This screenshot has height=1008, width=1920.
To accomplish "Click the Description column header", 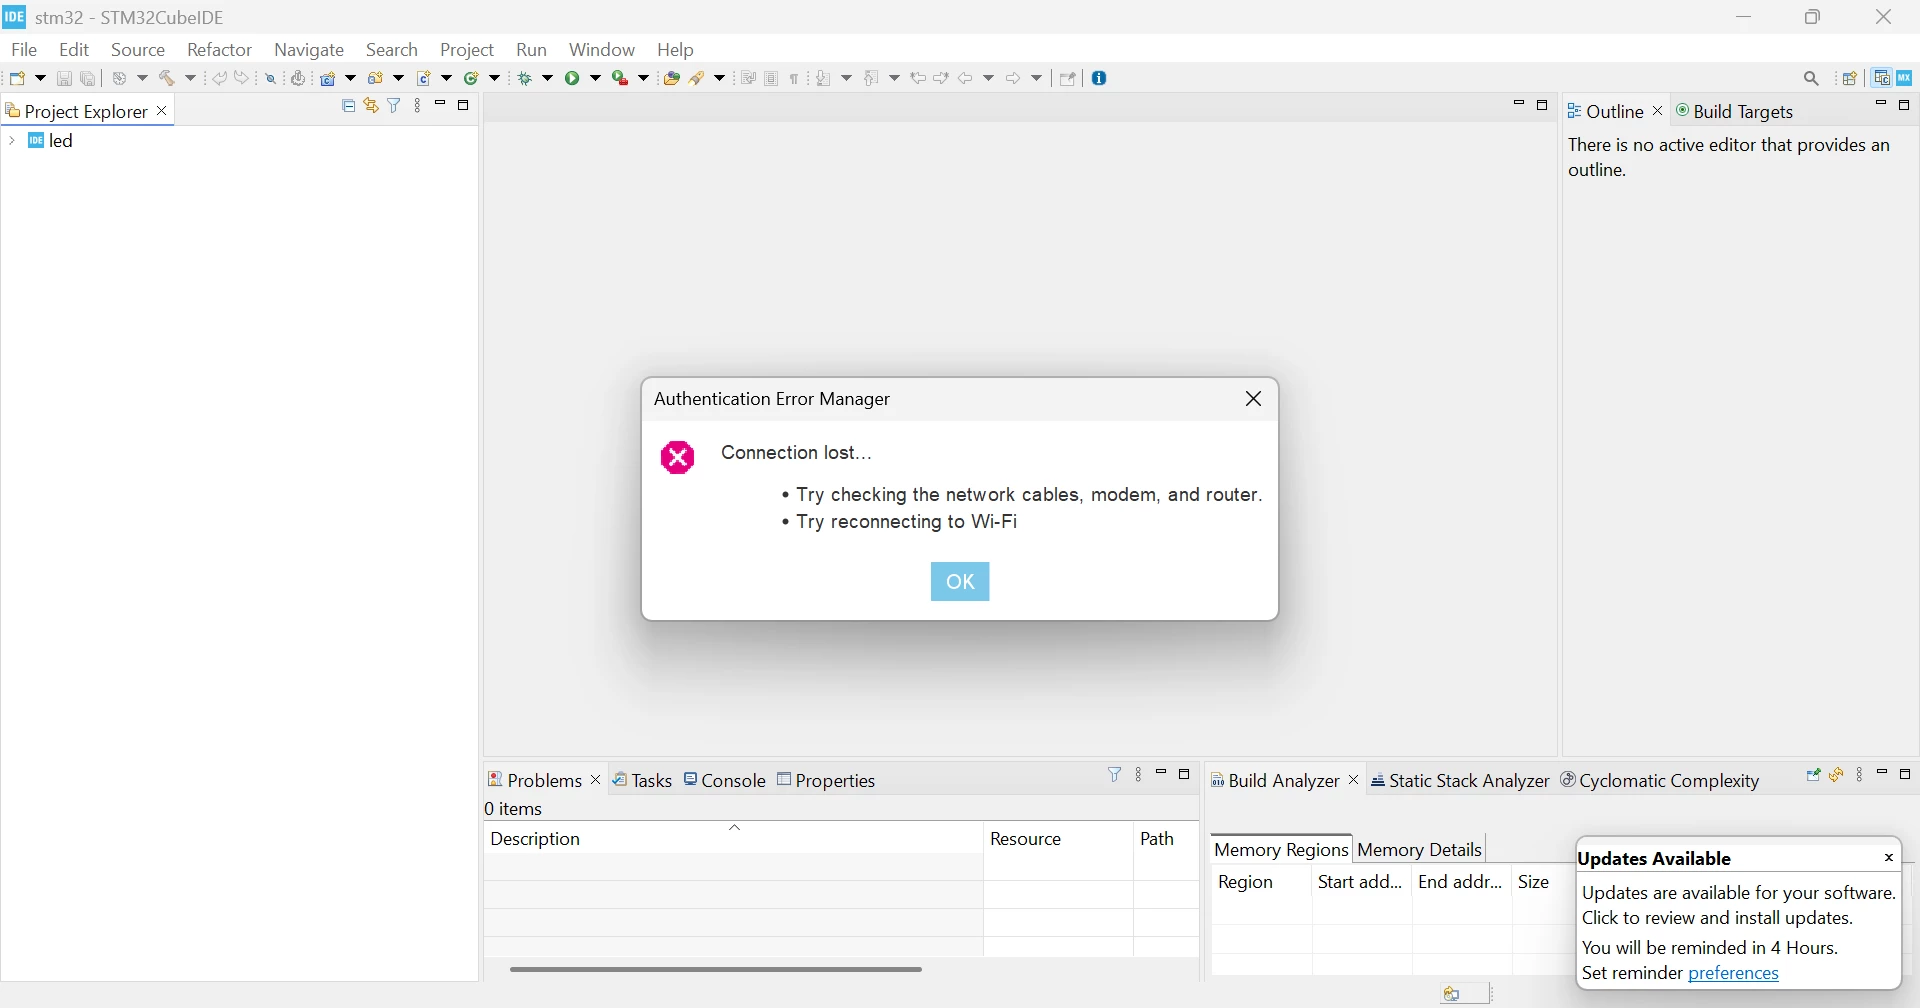I will [x=734, y=838].
